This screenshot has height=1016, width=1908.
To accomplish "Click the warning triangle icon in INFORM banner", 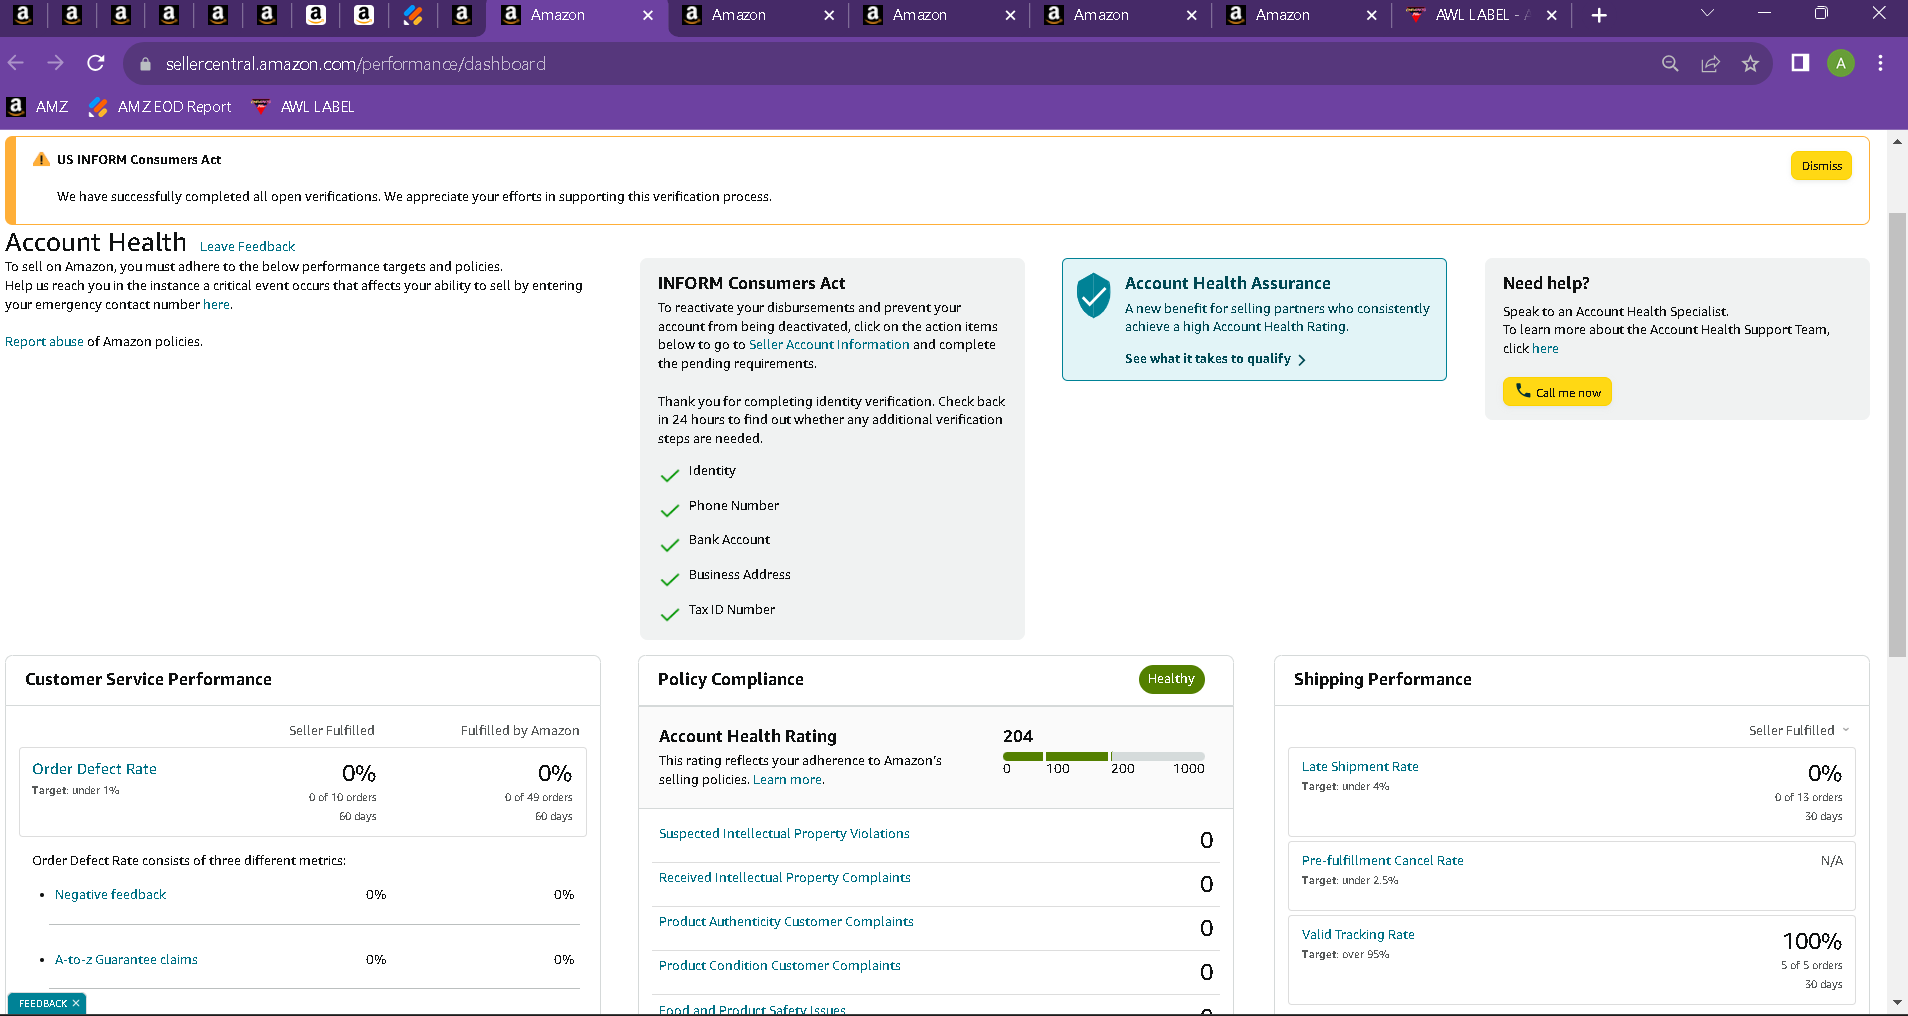I will point(41,159).
